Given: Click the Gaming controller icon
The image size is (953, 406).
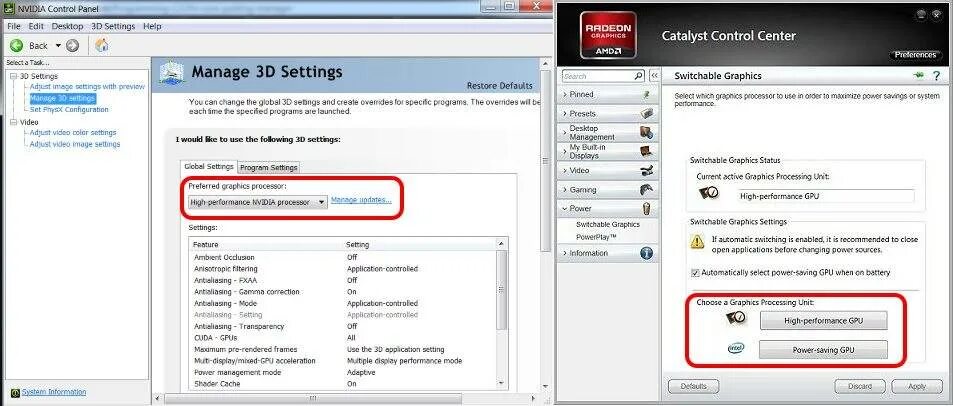Looking at the screenshot, I should (x=647, y=190).
